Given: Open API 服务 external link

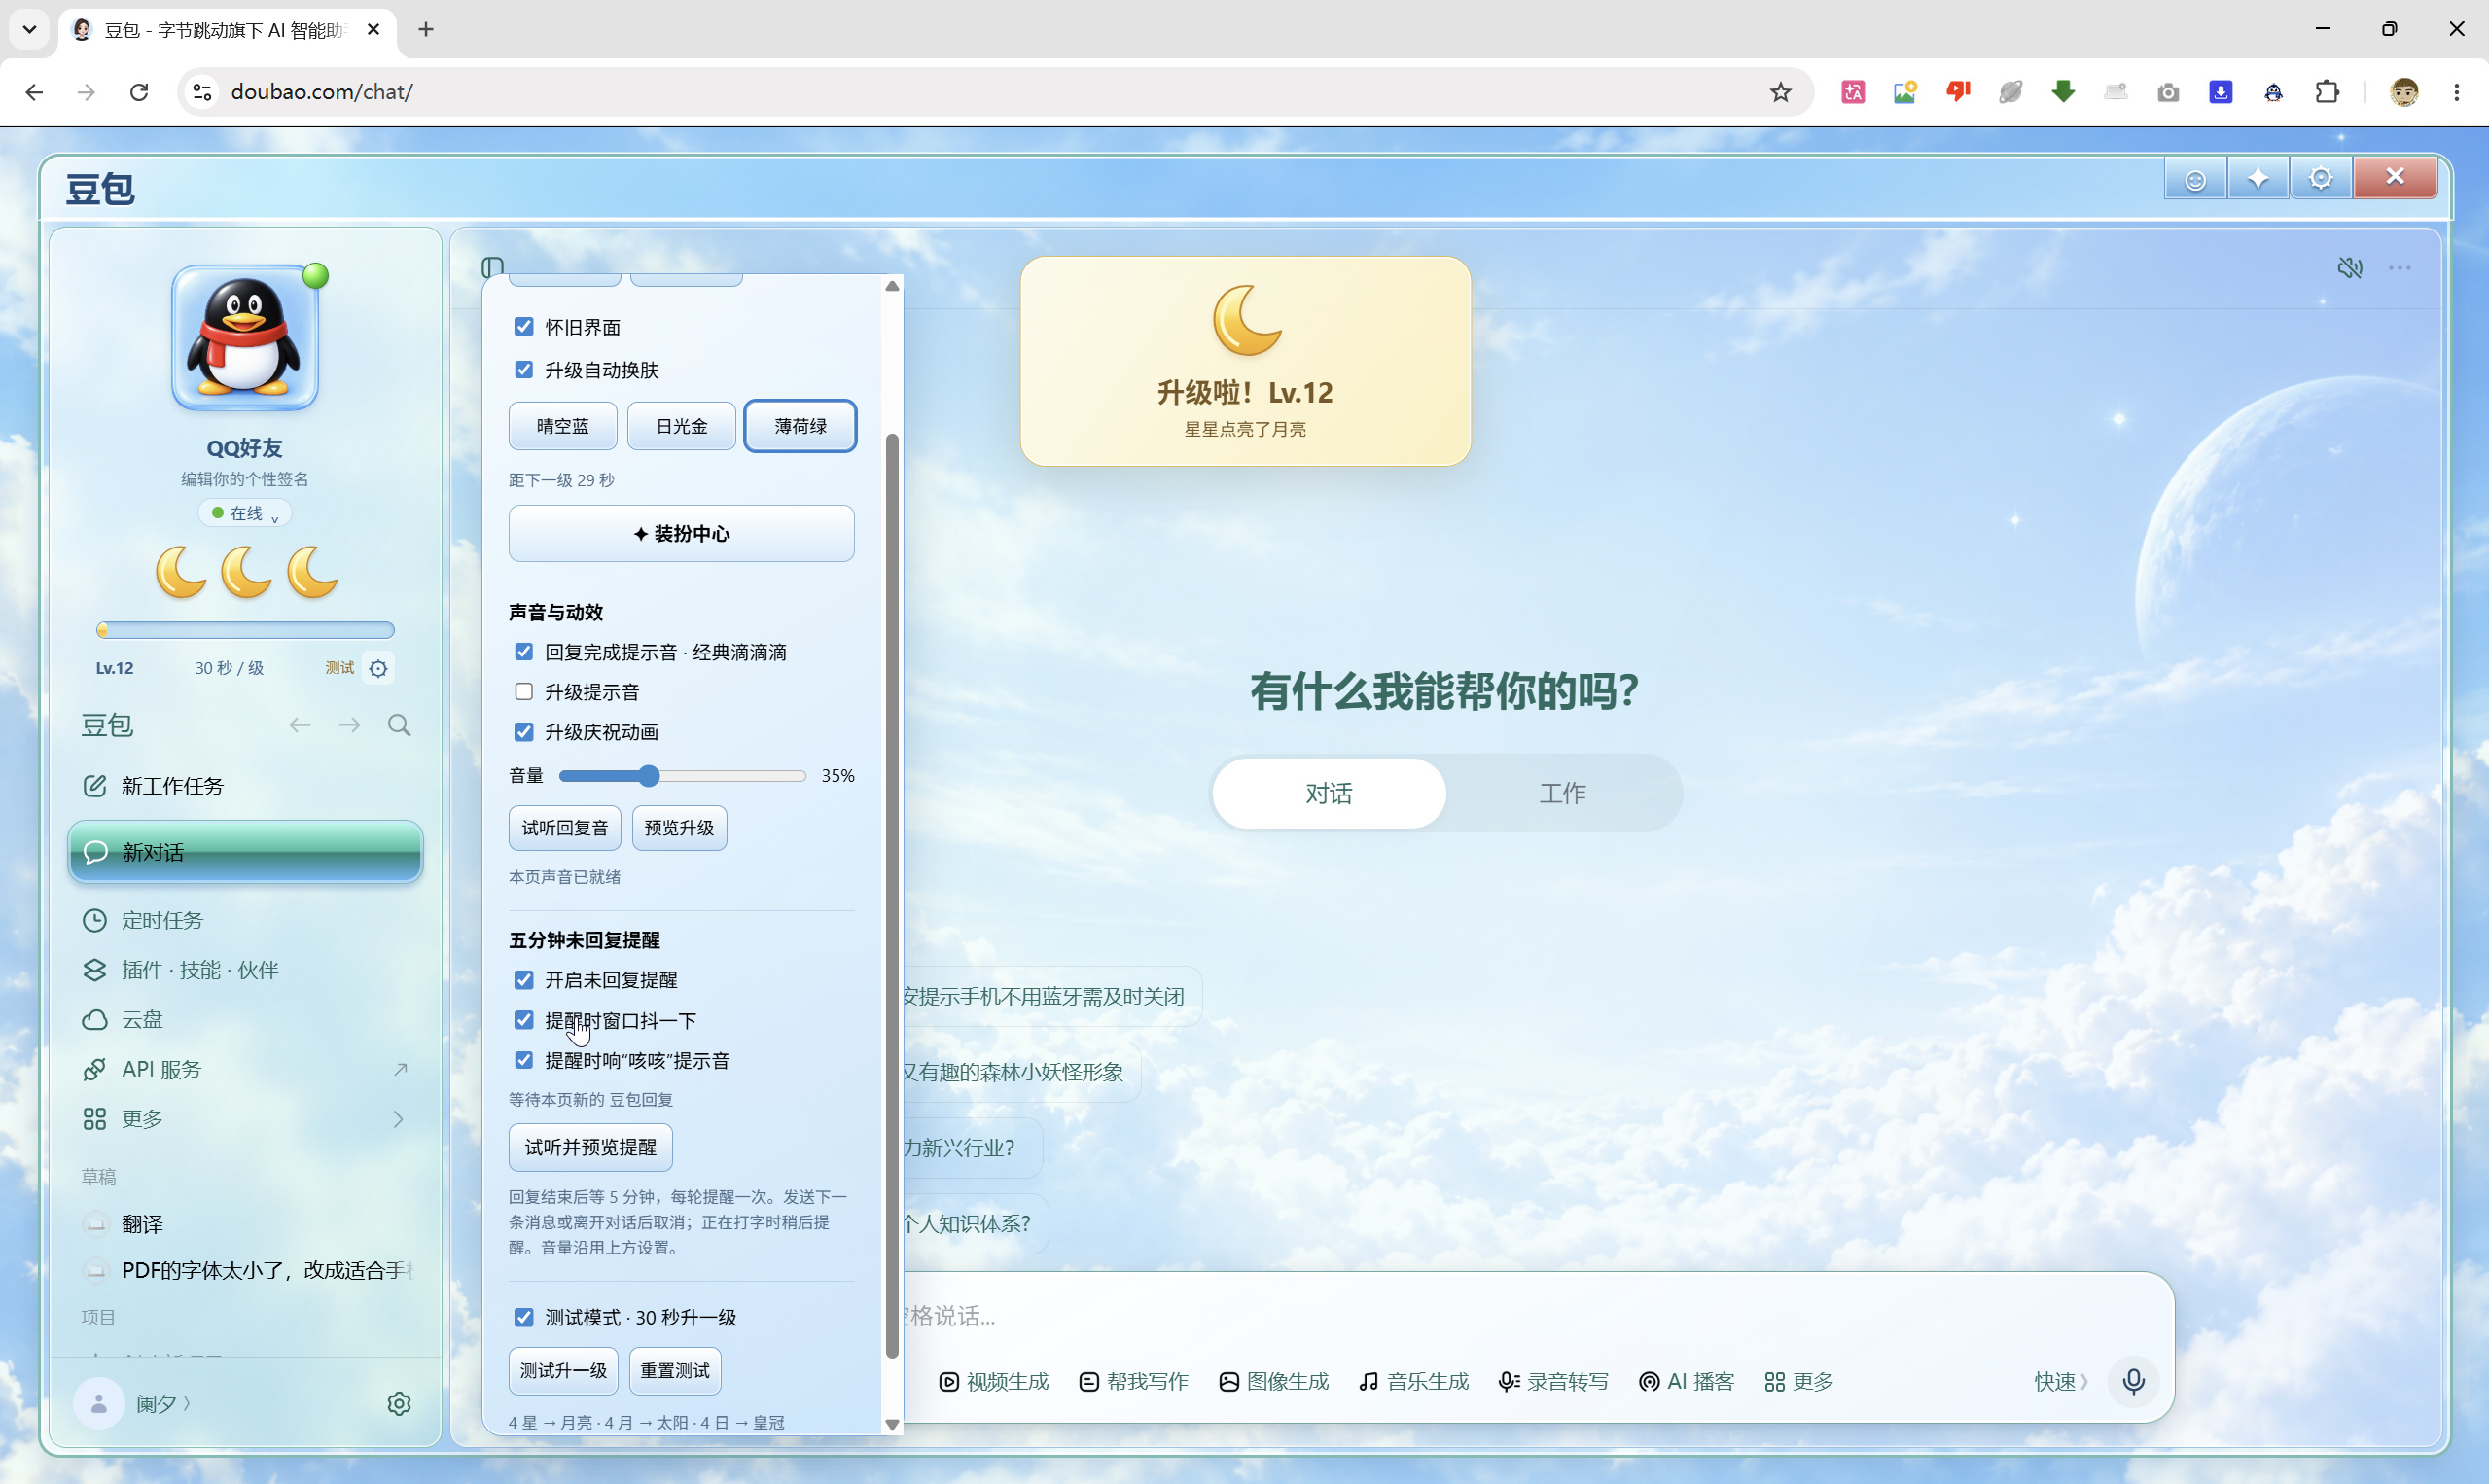Looking at the screenshot, I should [x=245, y=1069].
